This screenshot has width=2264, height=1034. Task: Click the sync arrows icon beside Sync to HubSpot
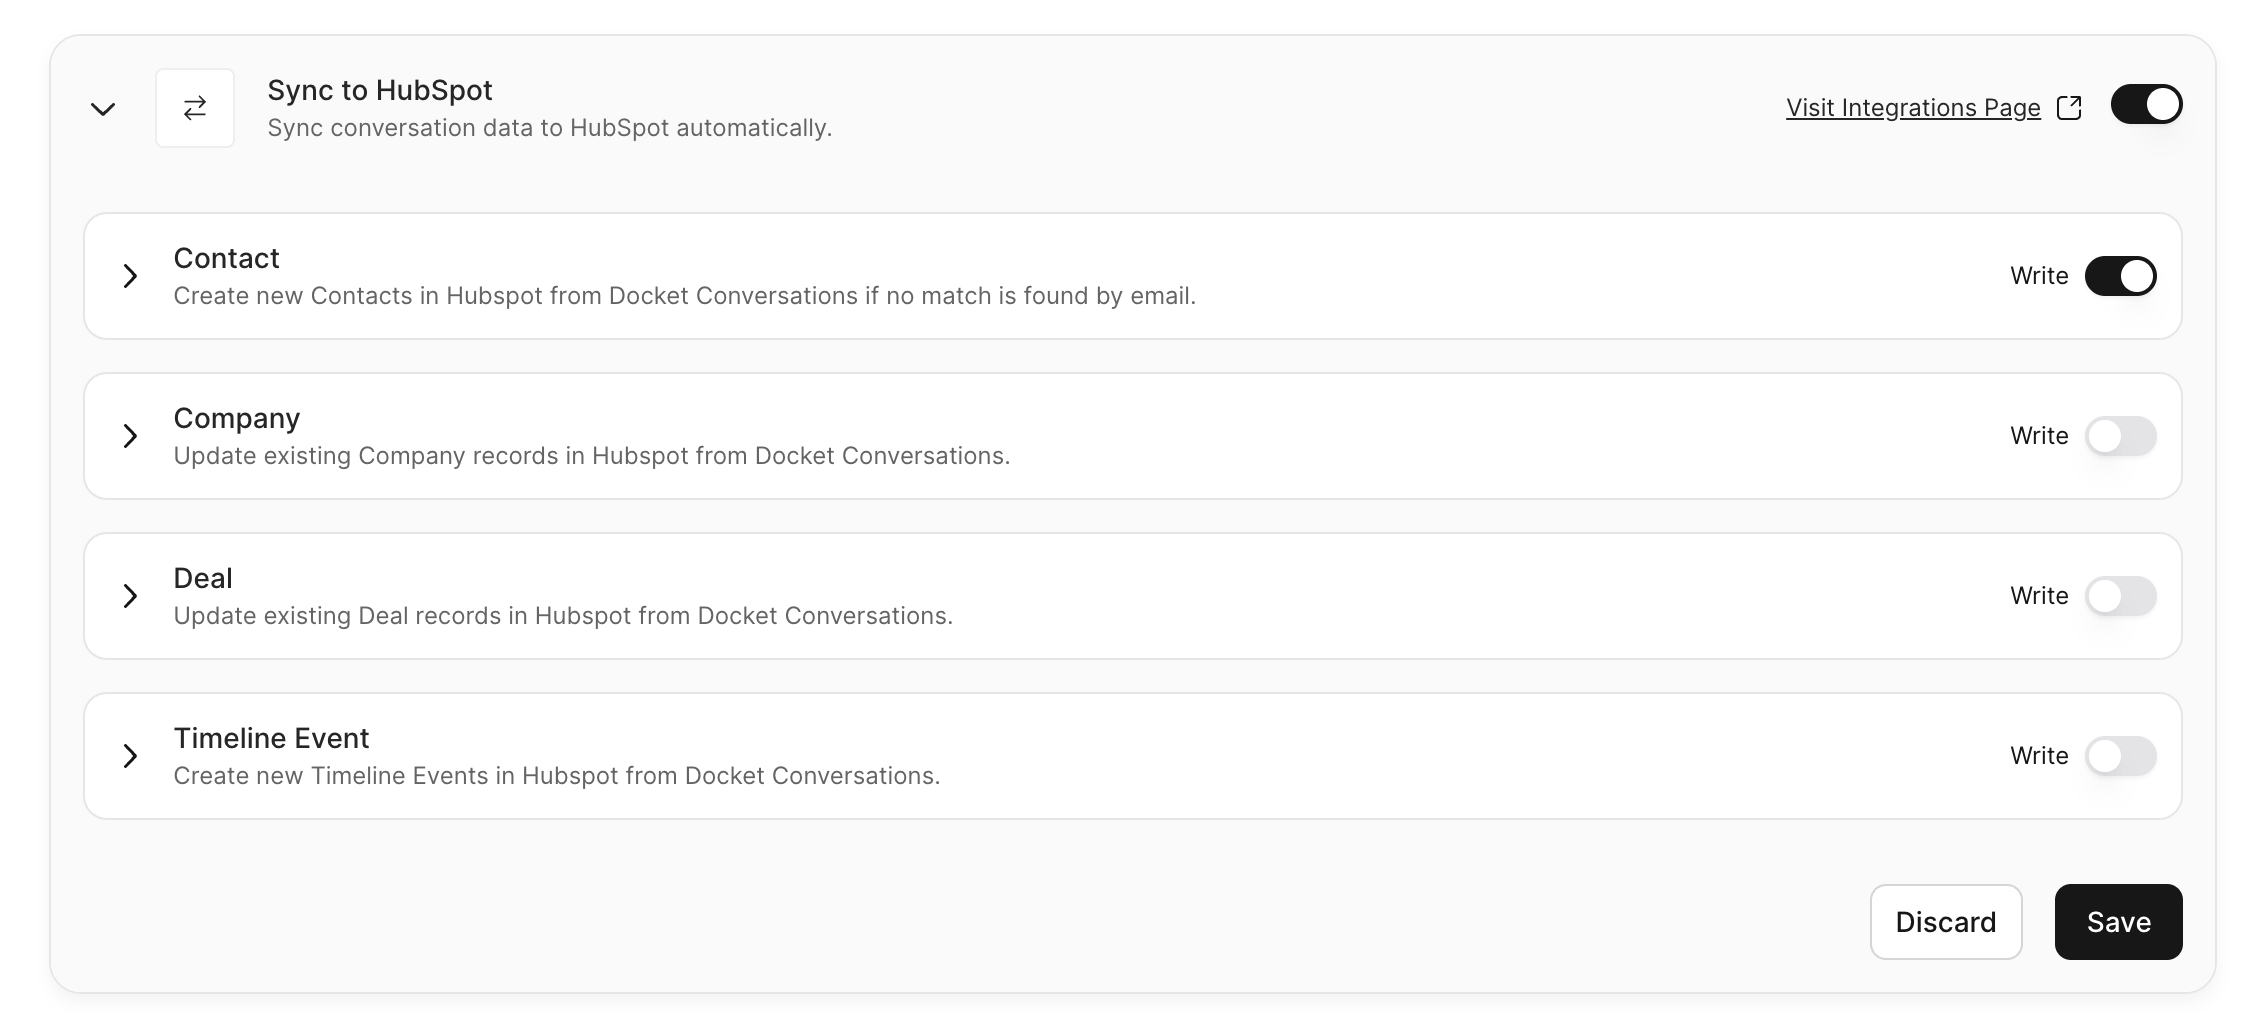(195, 108)
